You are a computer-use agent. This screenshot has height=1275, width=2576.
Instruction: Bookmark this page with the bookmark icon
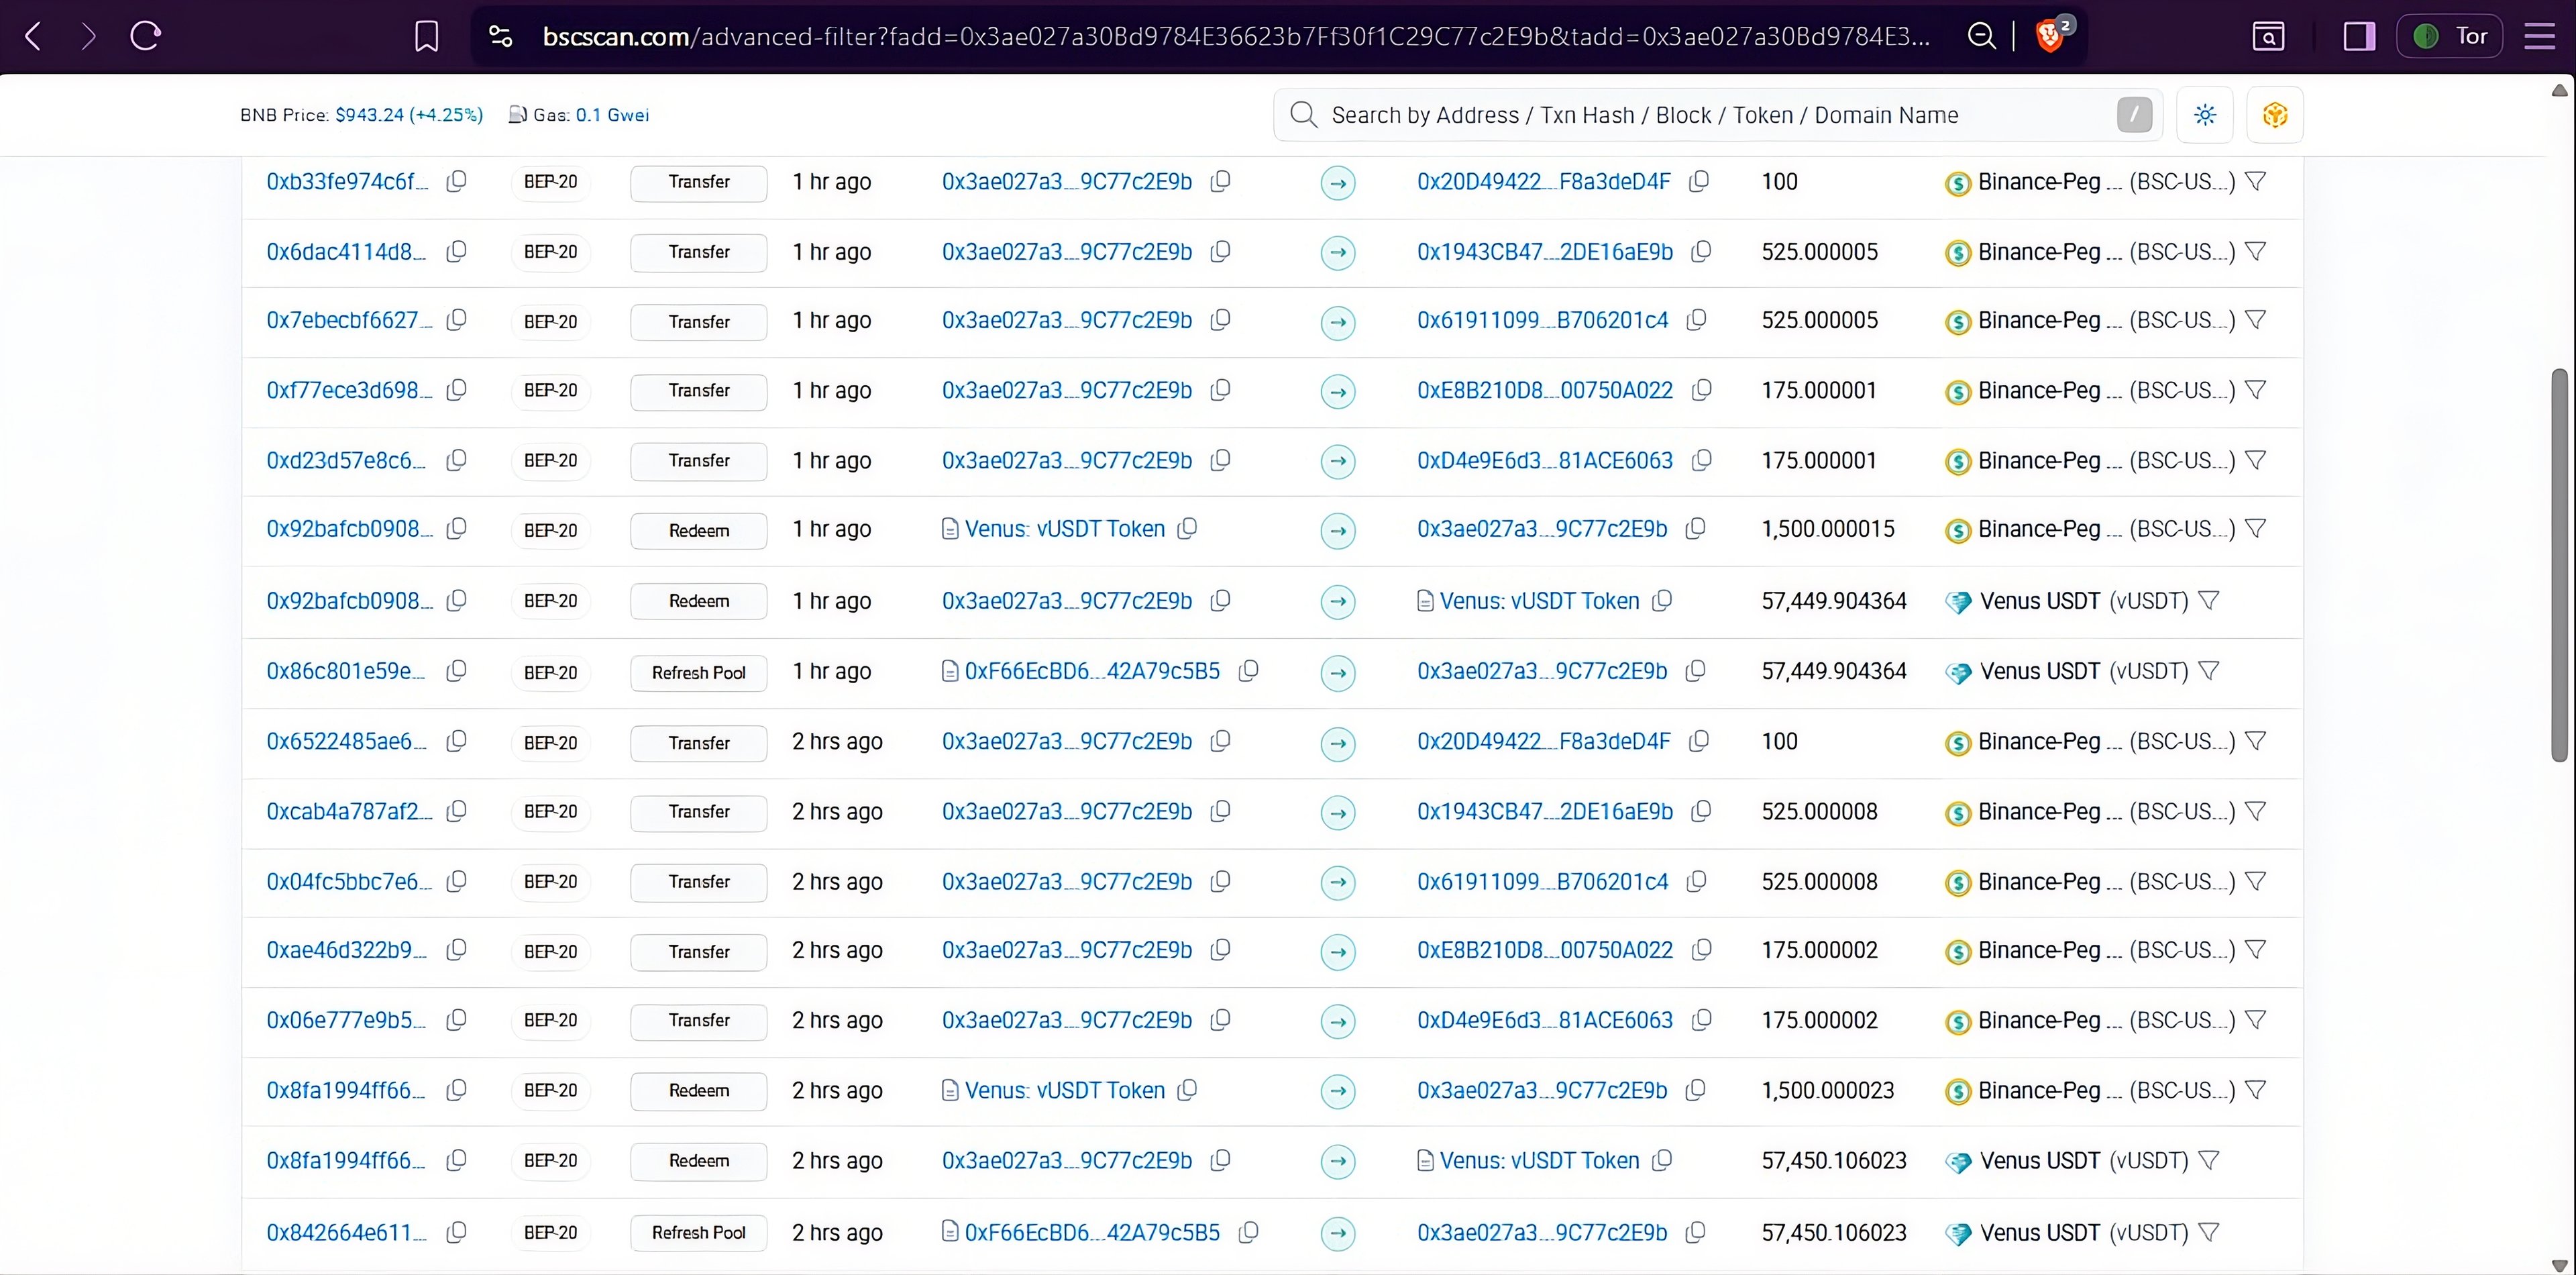[426, 37]
